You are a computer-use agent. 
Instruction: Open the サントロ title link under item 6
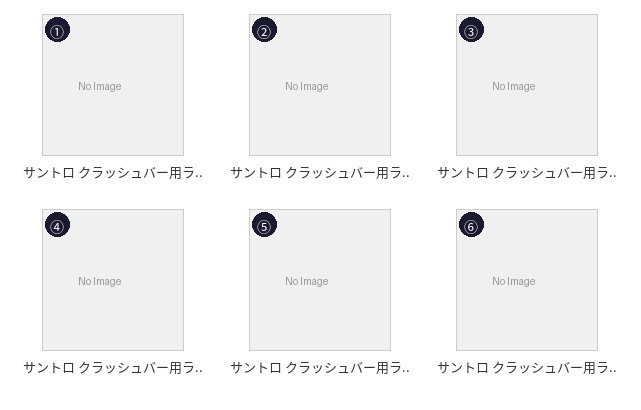click(527, 367)
